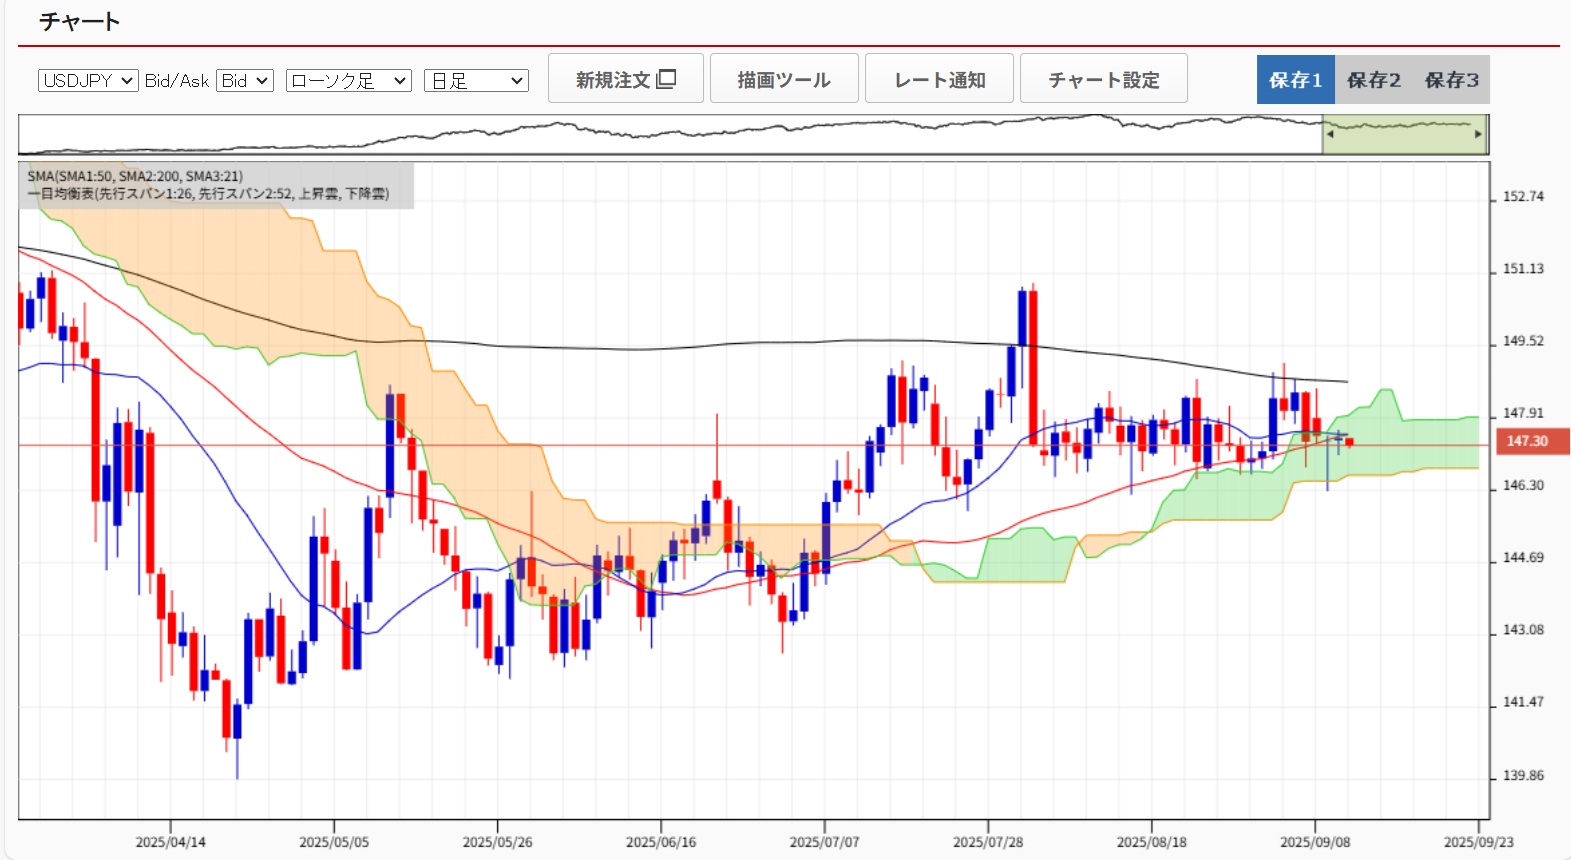This screenshot has width=1571, height=860.
Task: Click the right handle arrow of overview range
Action: coord(1479,134)
